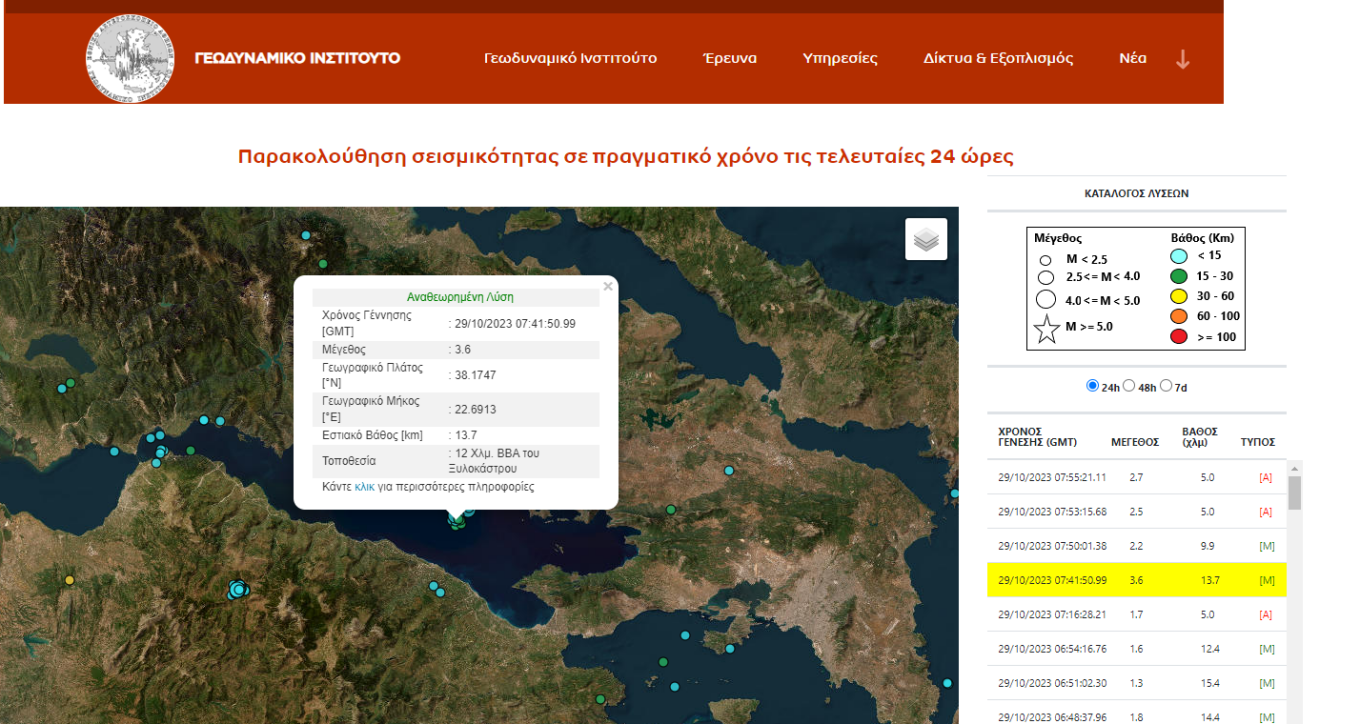
Task: Click the clustered cyan markers on Peloponnese
Action: pyautogui.click(x=237, y=590)
